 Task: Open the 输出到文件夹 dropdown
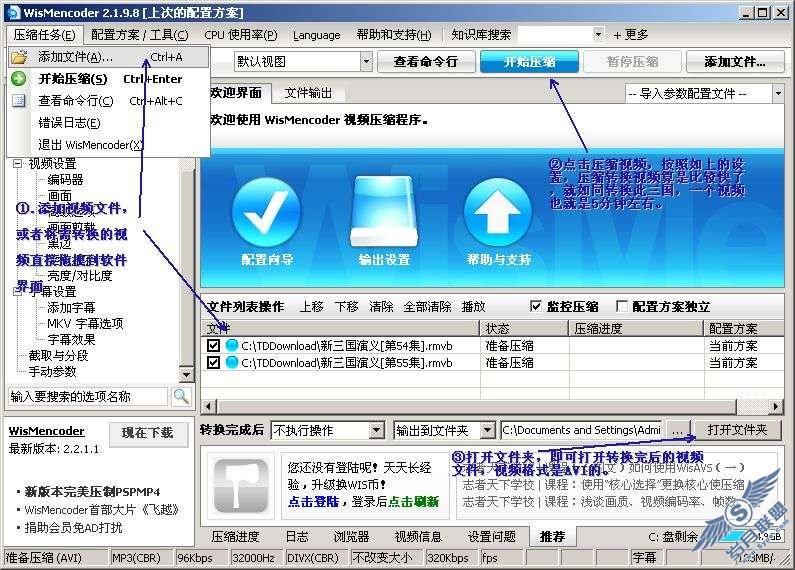(x=487, y=431)
